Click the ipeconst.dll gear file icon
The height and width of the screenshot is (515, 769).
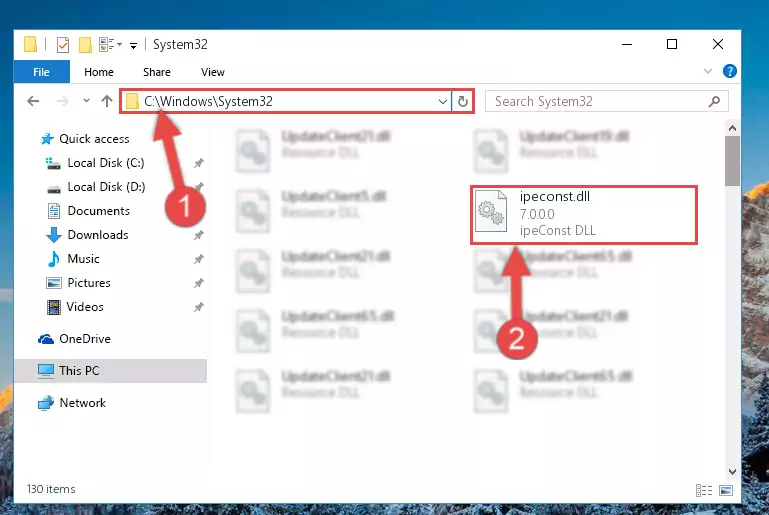(x=491, y=211)
